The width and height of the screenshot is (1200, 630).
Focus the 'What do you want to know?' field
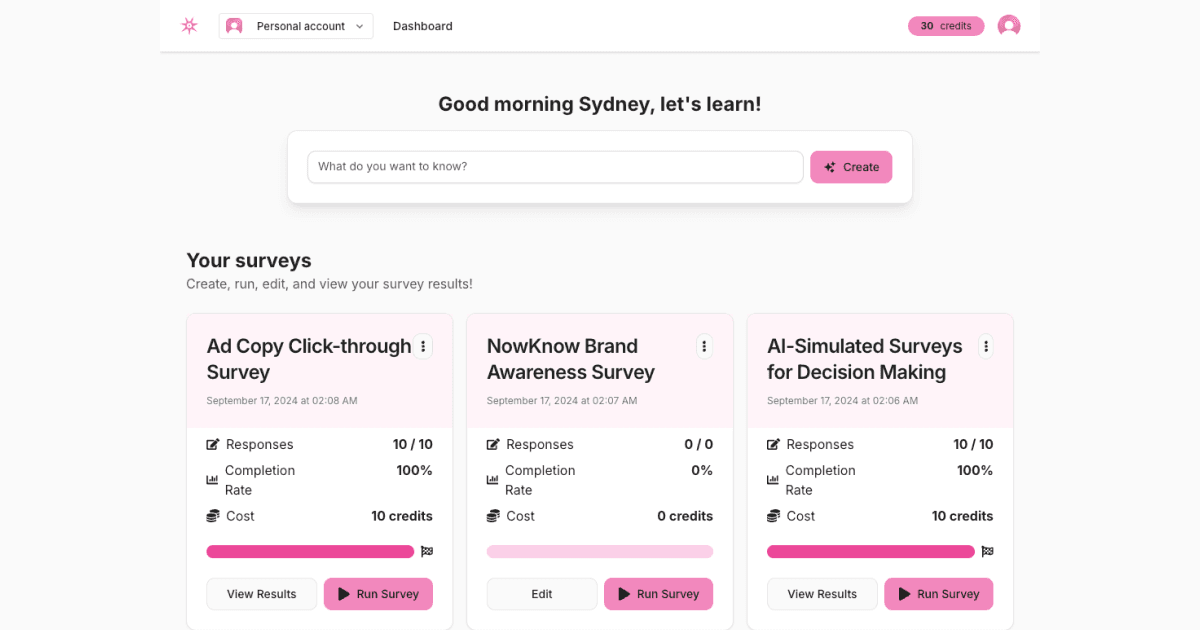click(555, 167)
